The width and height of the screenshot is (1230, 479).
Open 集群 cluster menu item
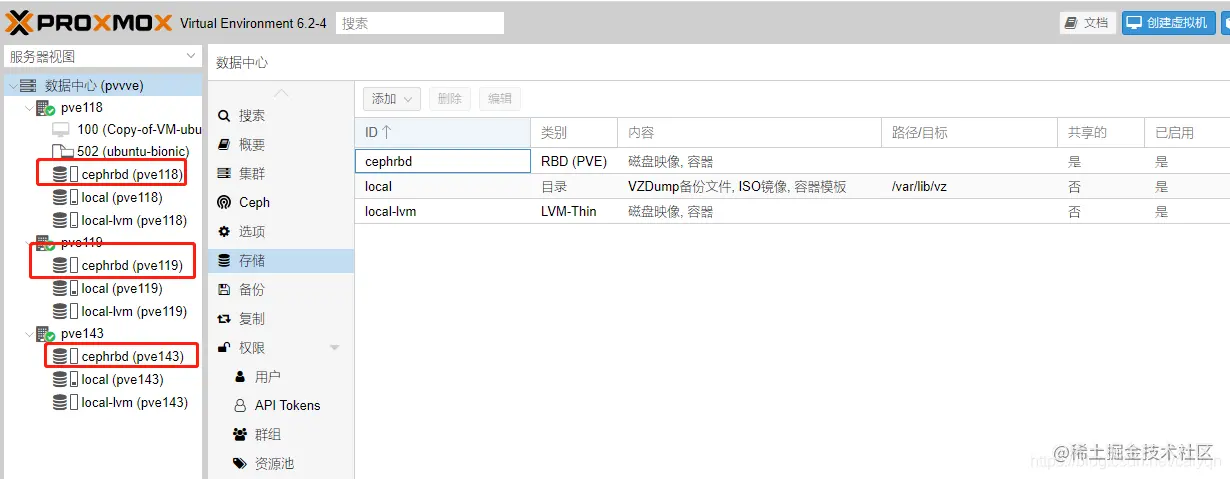281,174
